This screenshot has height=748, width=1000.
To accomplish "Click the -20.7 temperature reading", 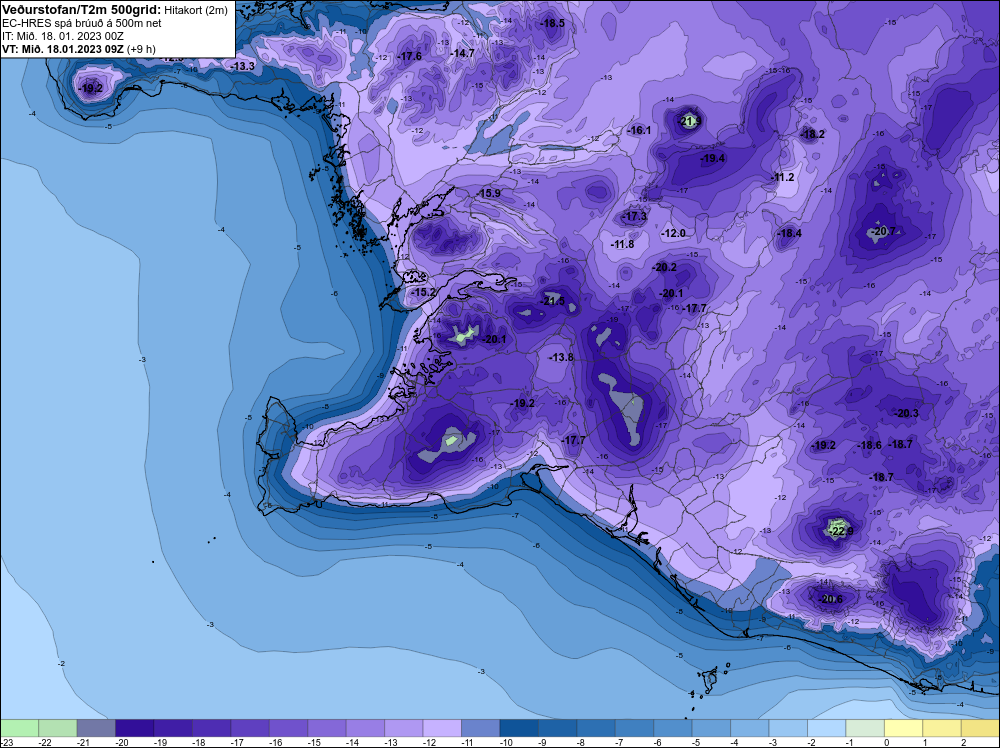I will pos(884,231).
